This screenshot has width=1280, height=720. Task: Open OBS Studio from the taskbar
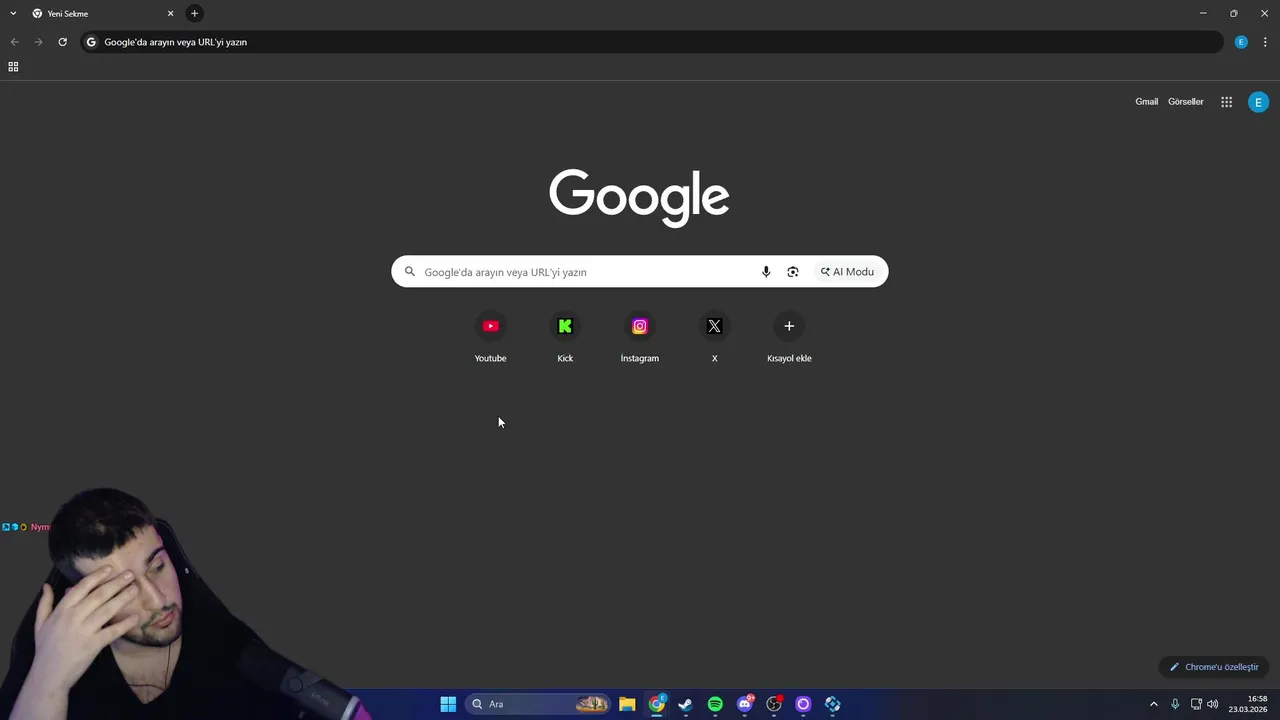pyautogui.click(x=774, y=704)
